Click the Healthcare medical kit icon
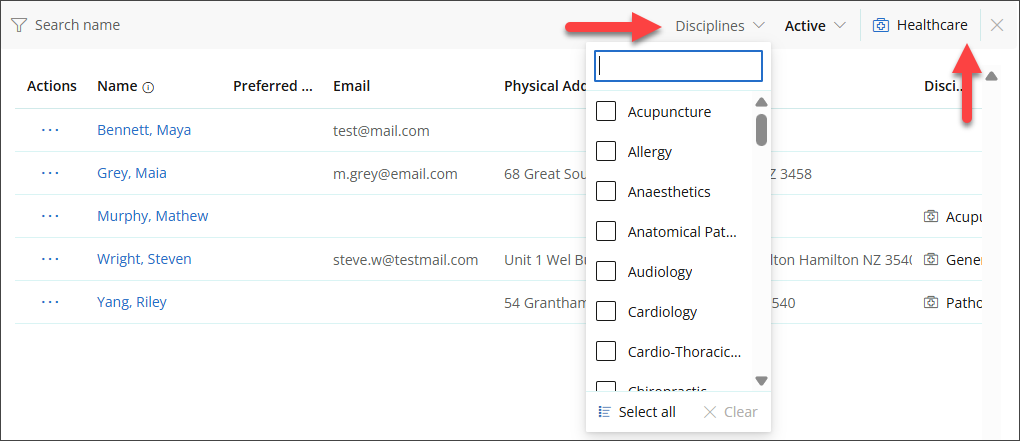The image size is (1020, 441). (881, 25)
